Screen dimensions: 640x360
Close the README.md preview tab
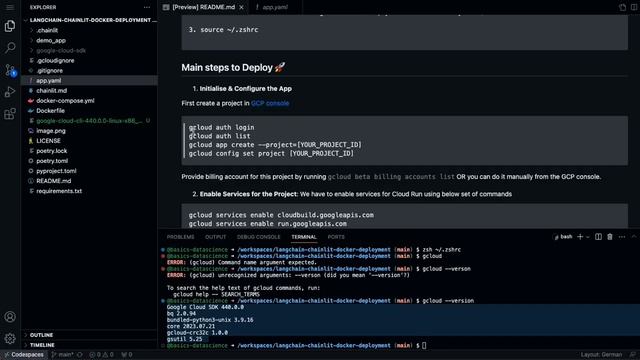(x=242, y=7)
